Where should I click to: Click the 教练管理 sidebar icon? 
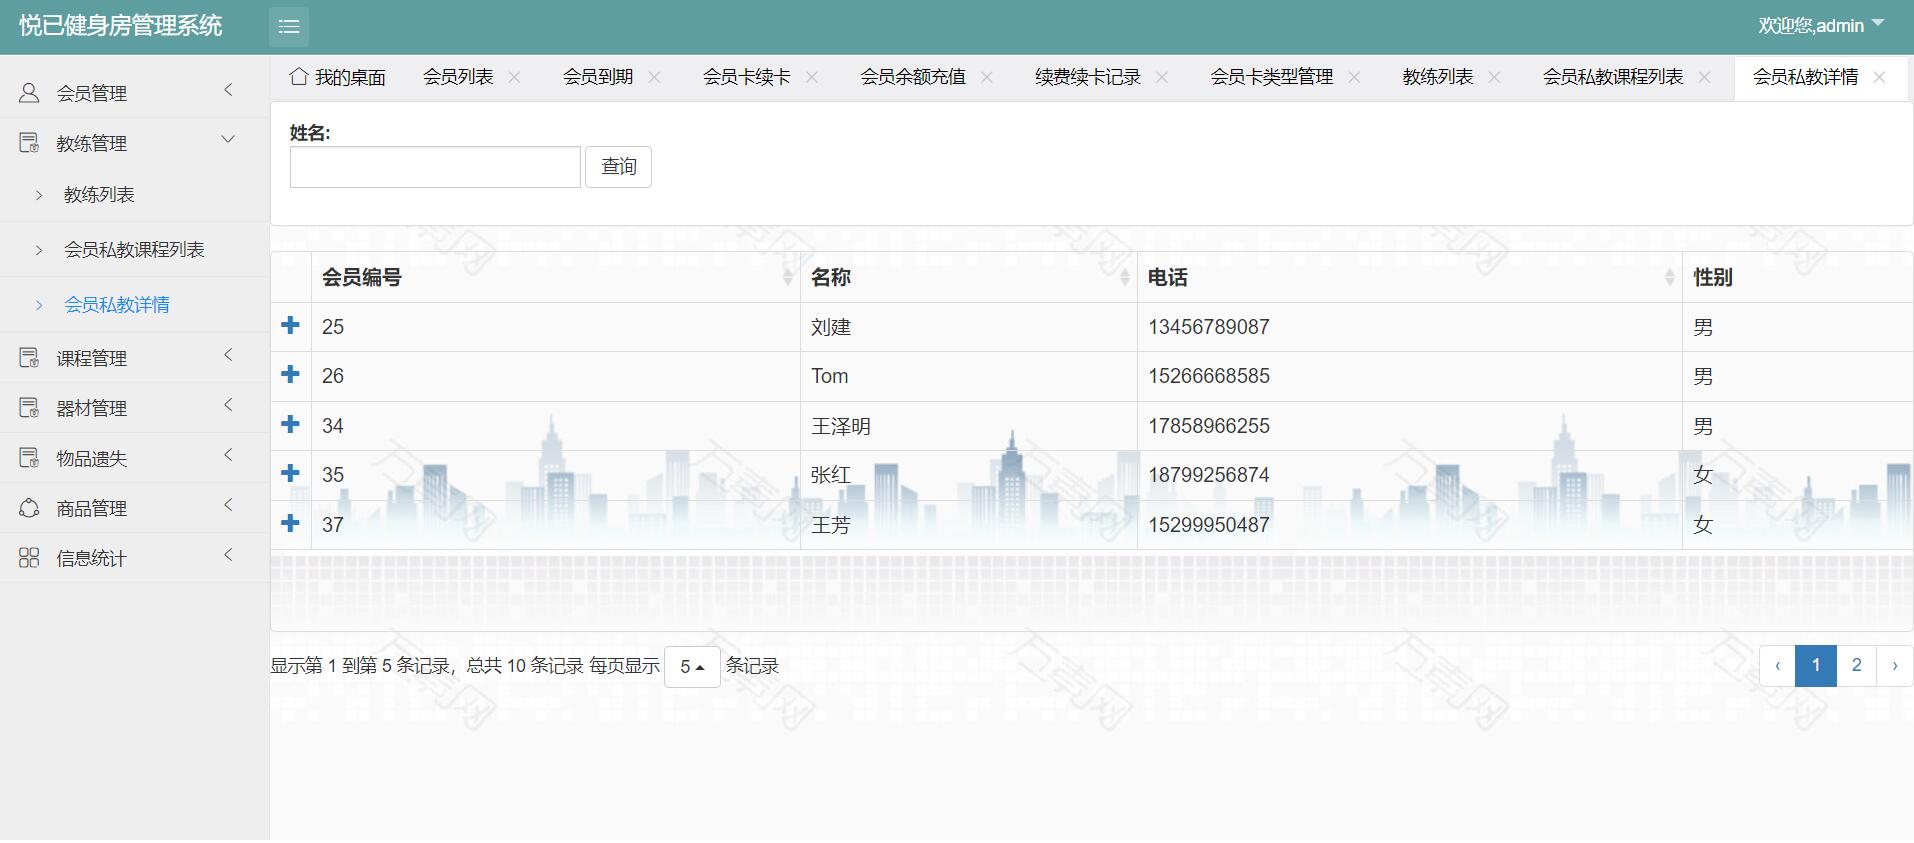(29, 143)
